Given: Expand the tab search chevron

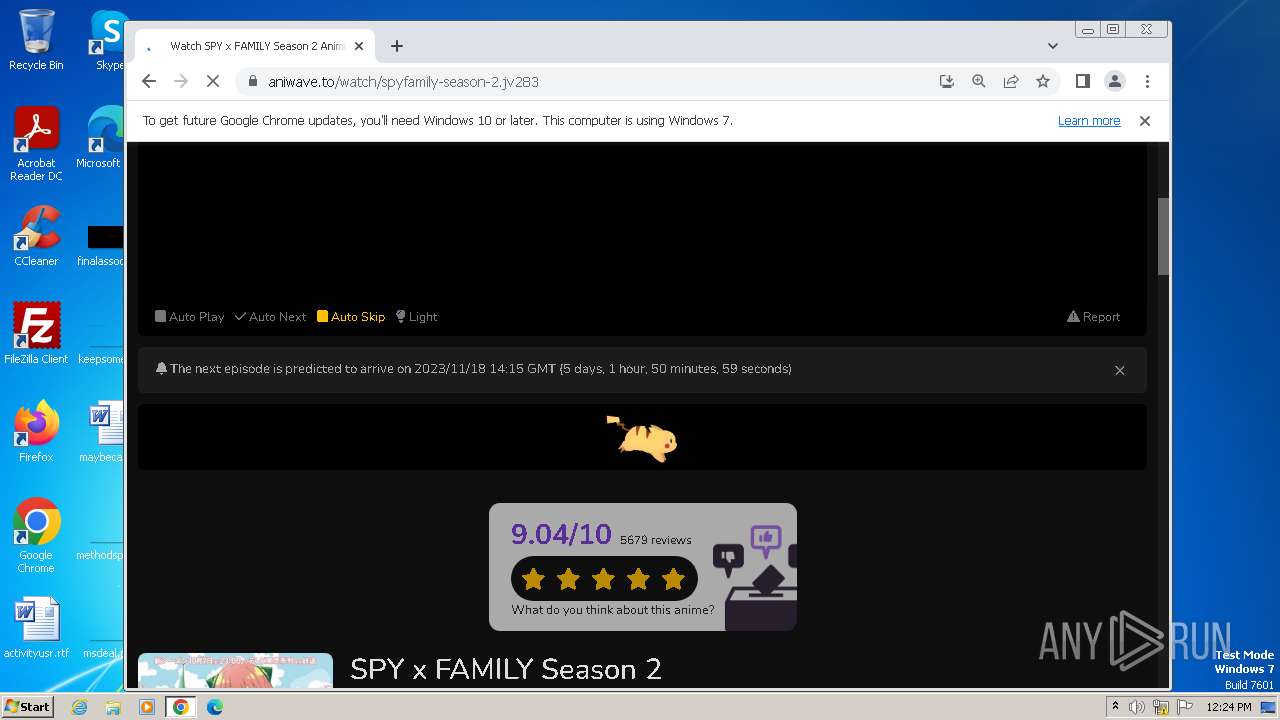Looking at the screenshot, I should [x=1053, y=46].
